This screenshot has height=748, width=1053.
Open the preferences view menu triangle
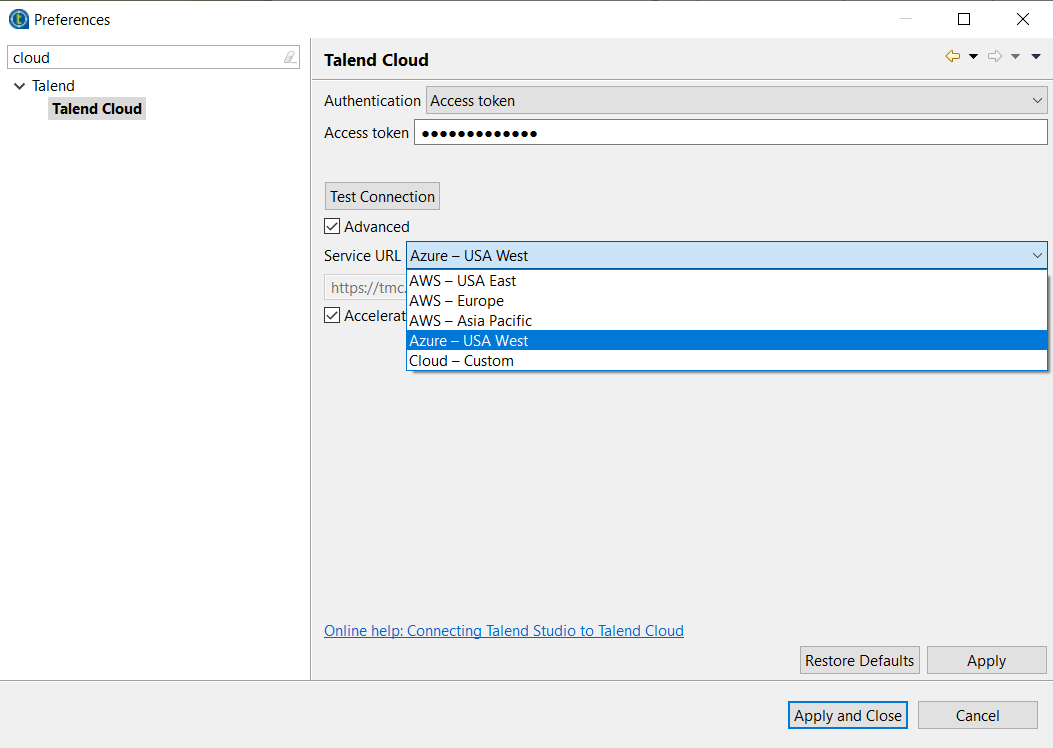pos(1036,57)
